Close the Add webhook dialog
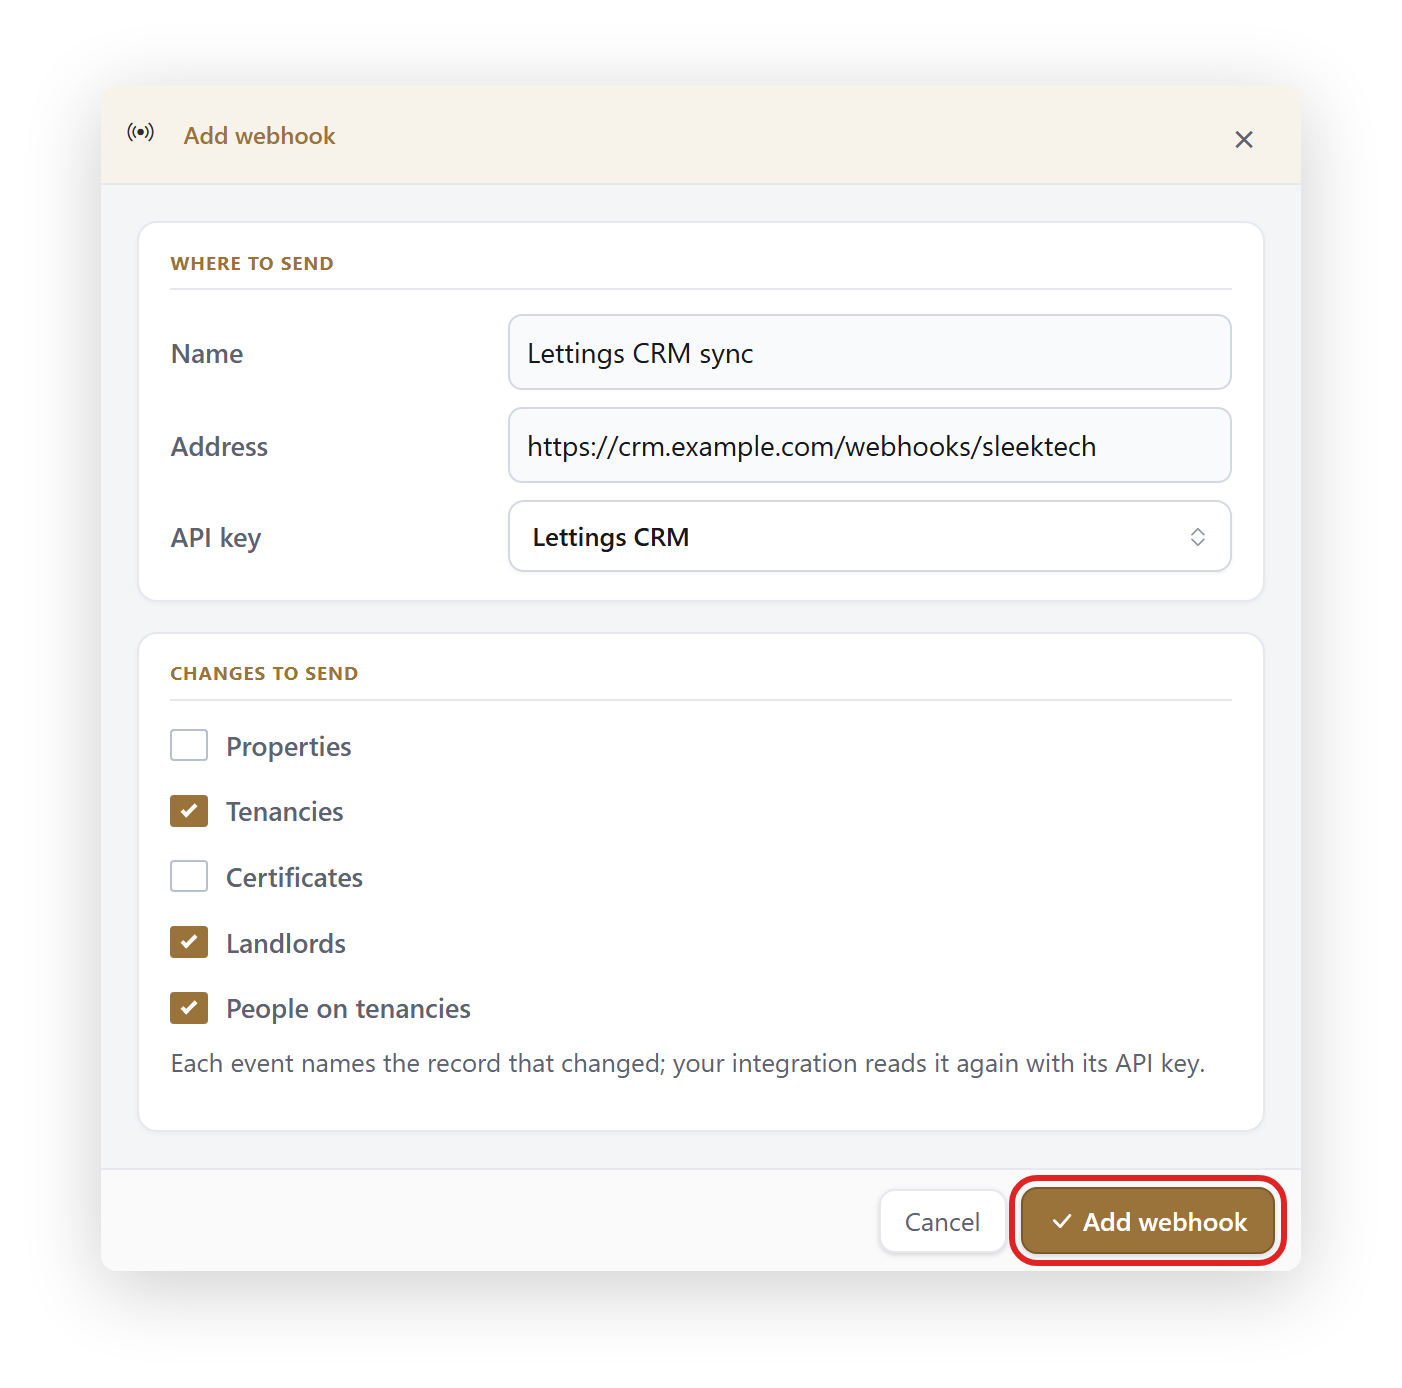 coord(1243,139)
